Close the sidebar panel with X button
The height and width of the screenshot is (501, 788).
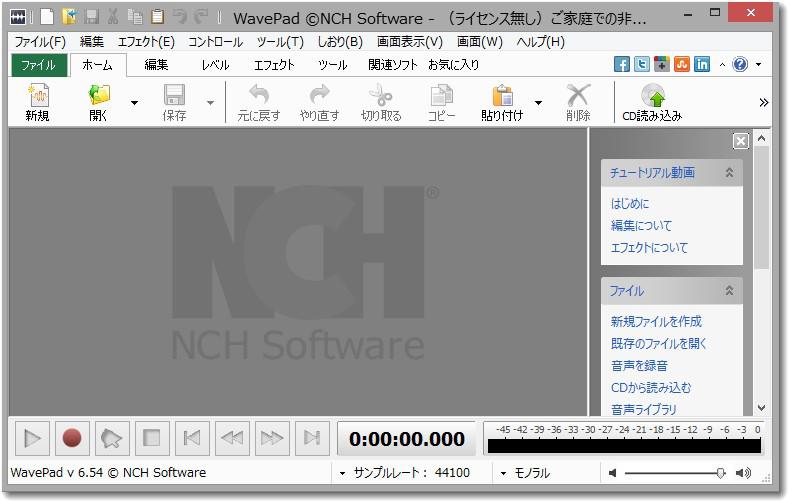click(741, 141)
